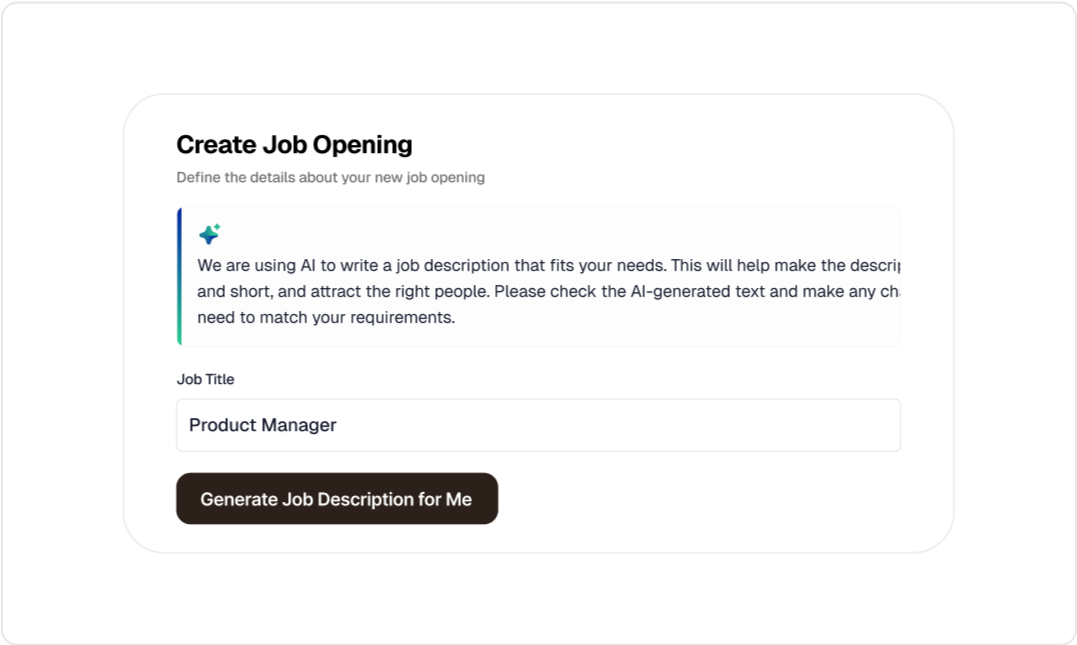
Task: Focus the Job Title input field
Action: point(538,425)
